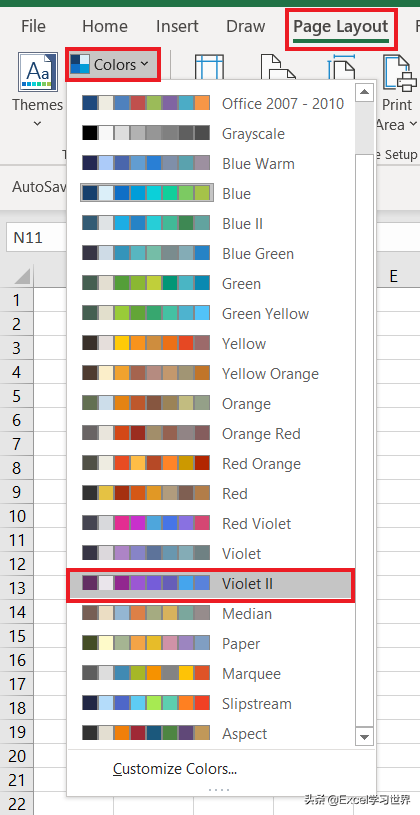Open the Themes gallery icon

pos(38,71)
